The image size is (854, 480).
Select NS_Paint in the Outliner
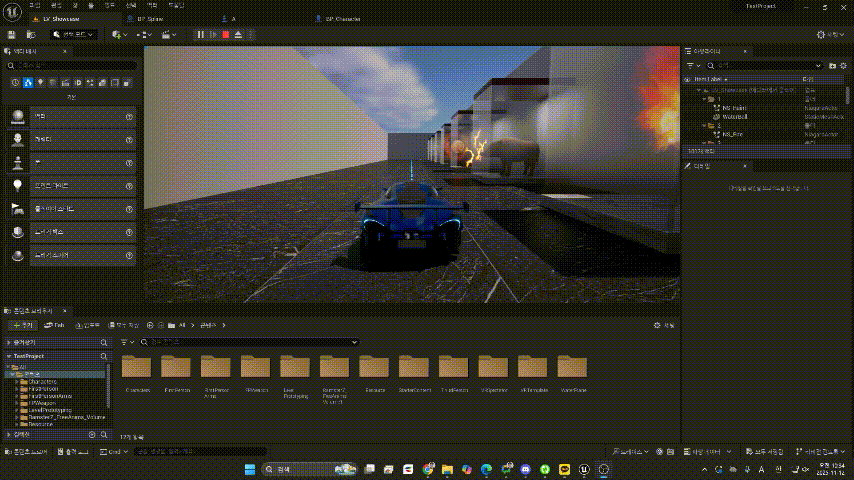(x=734, y=108)
